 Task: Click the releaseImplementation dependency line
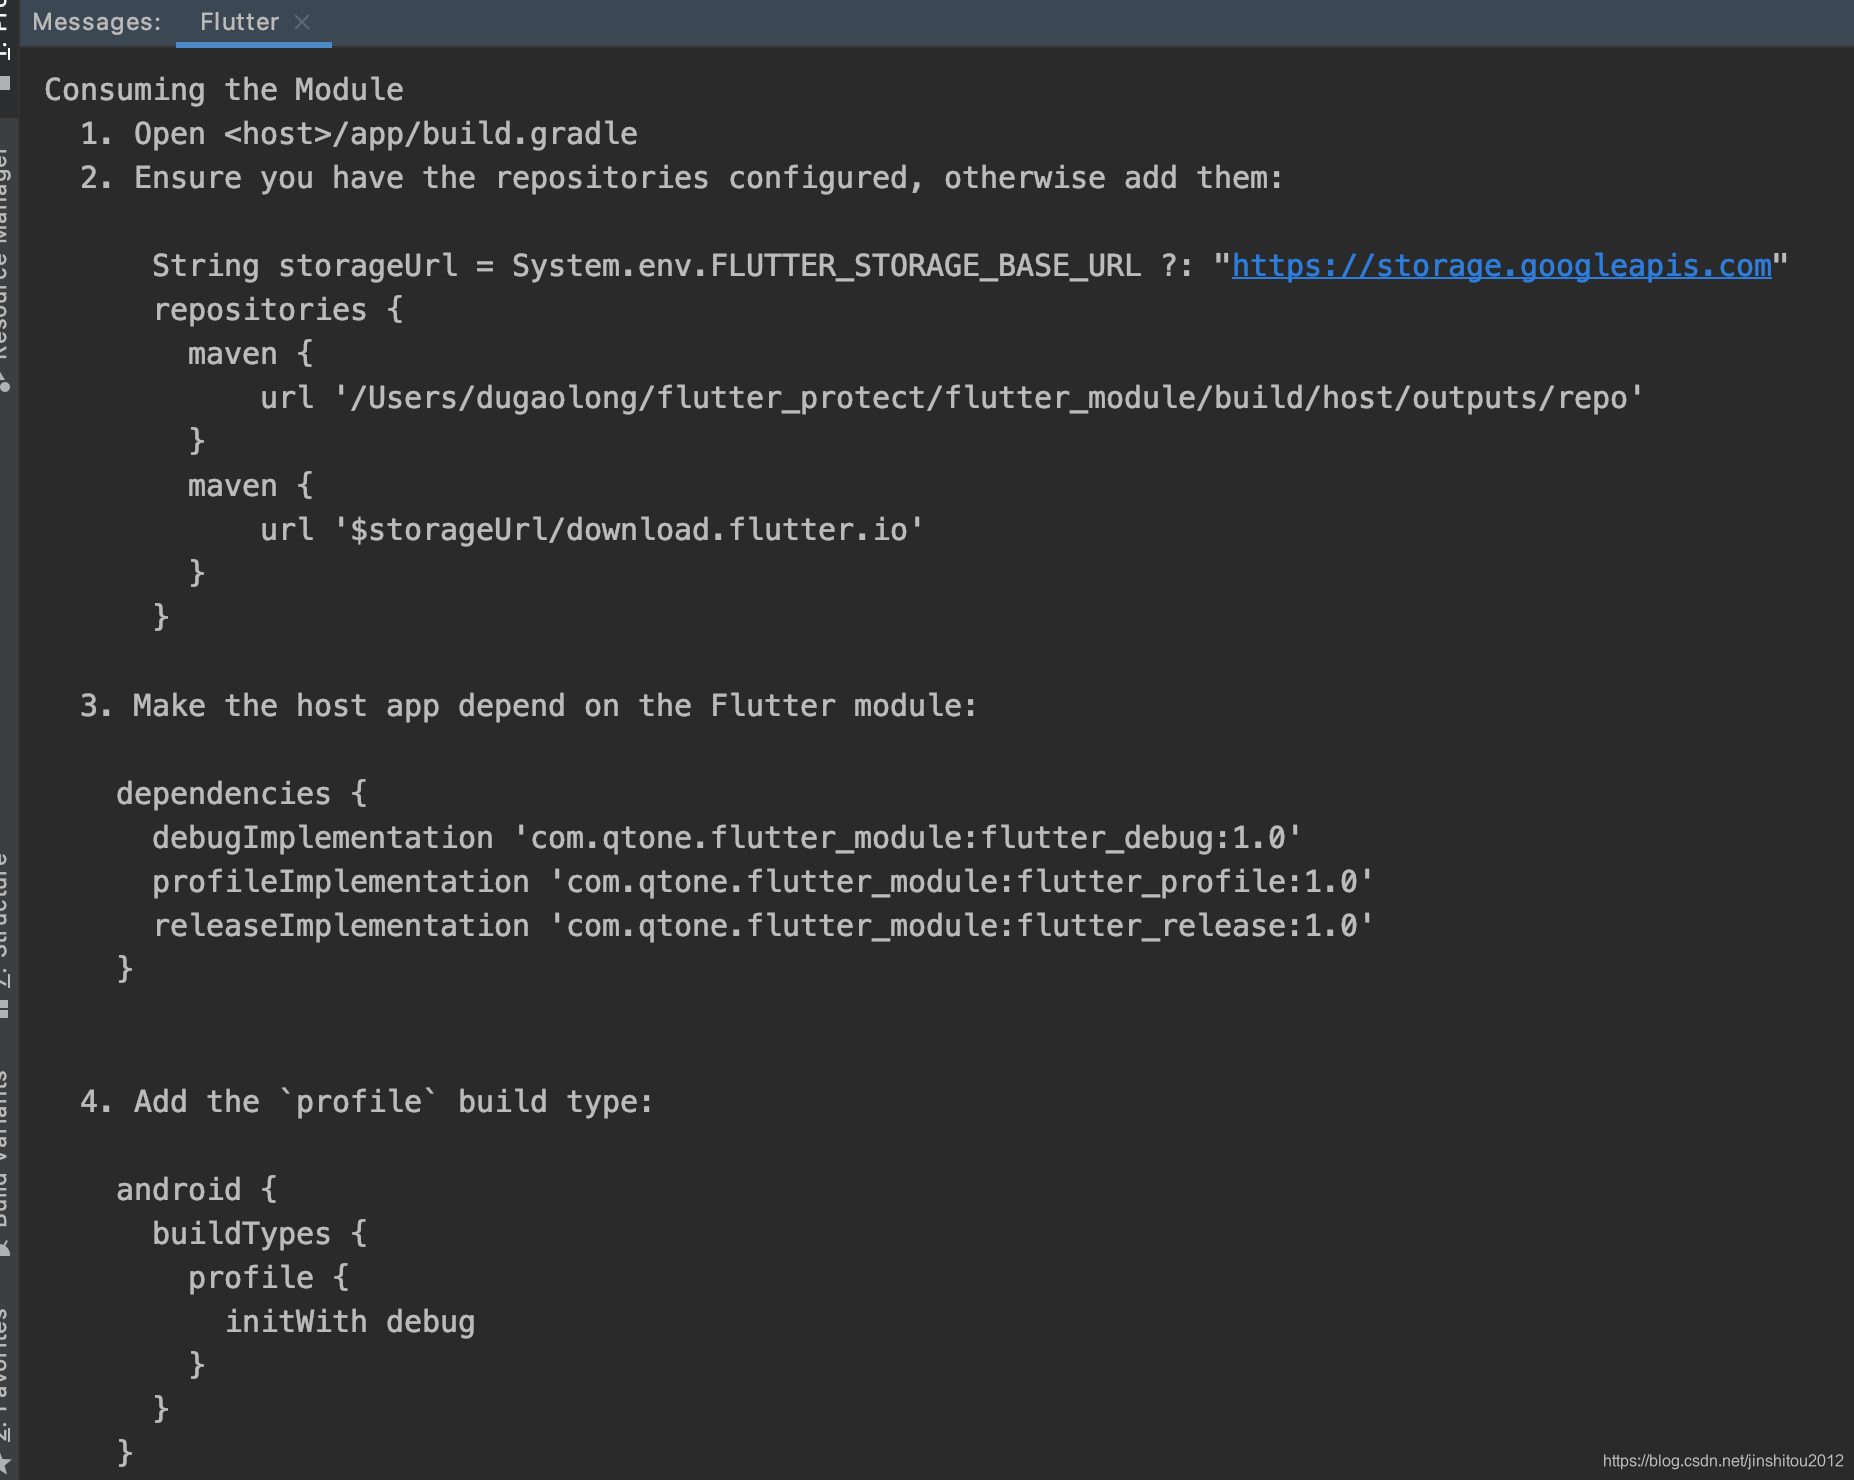click(x=763, y=925)
